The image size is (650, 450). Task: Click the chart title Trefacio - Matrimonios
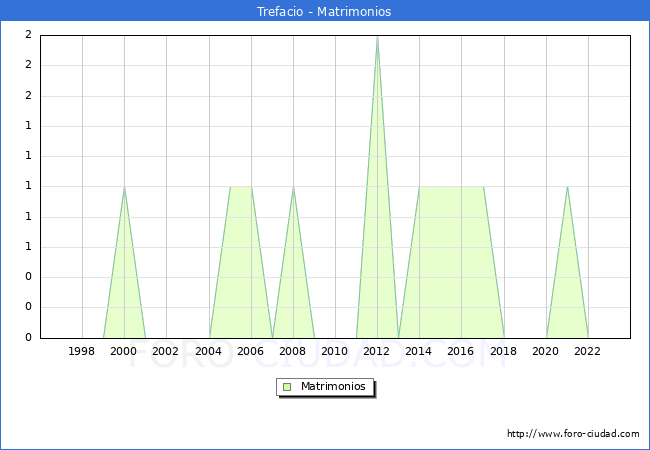click(325, 12)
